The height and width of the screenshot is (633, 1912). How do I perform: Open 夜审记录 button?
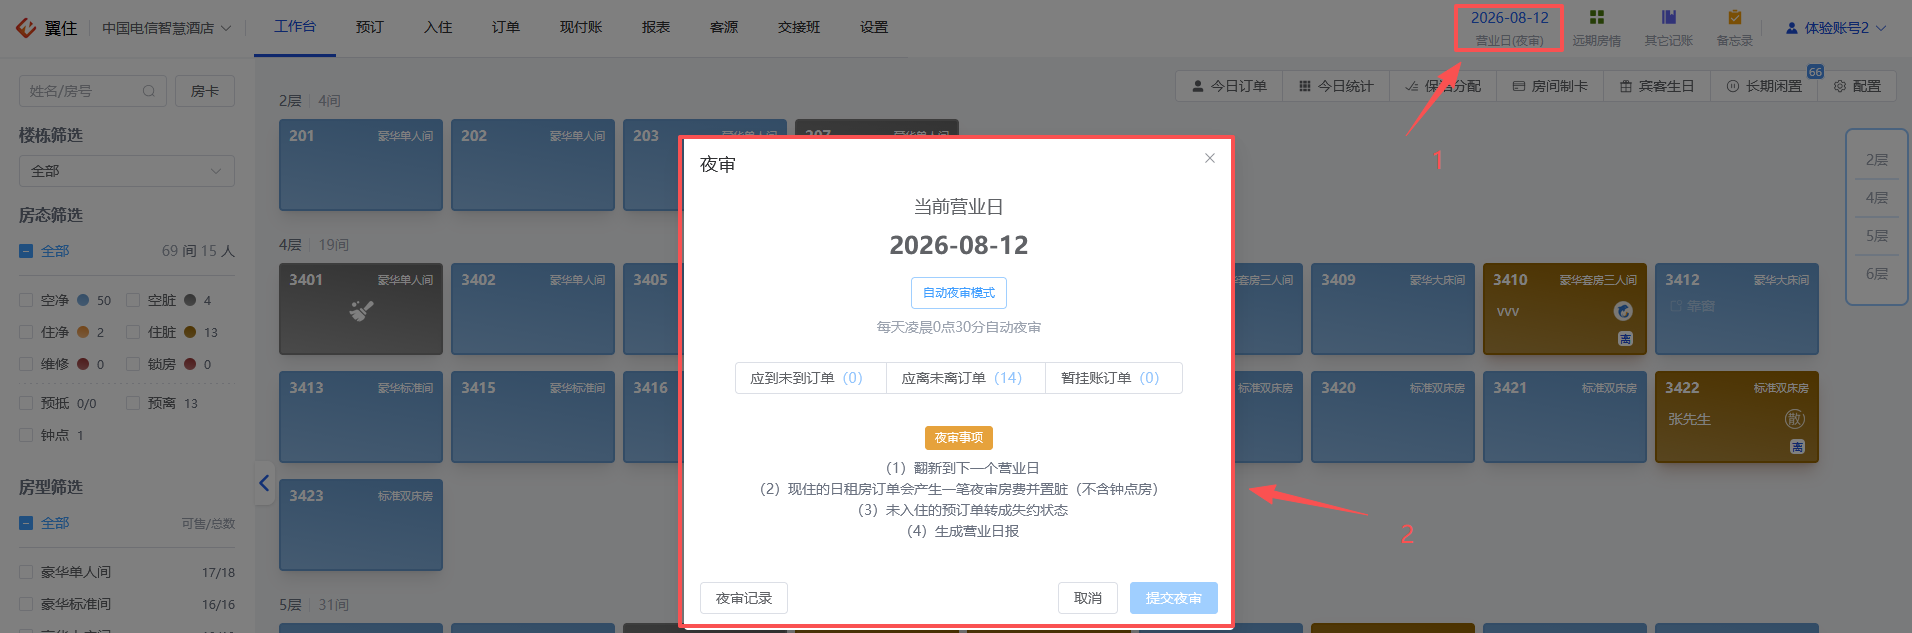pos(744,598)
